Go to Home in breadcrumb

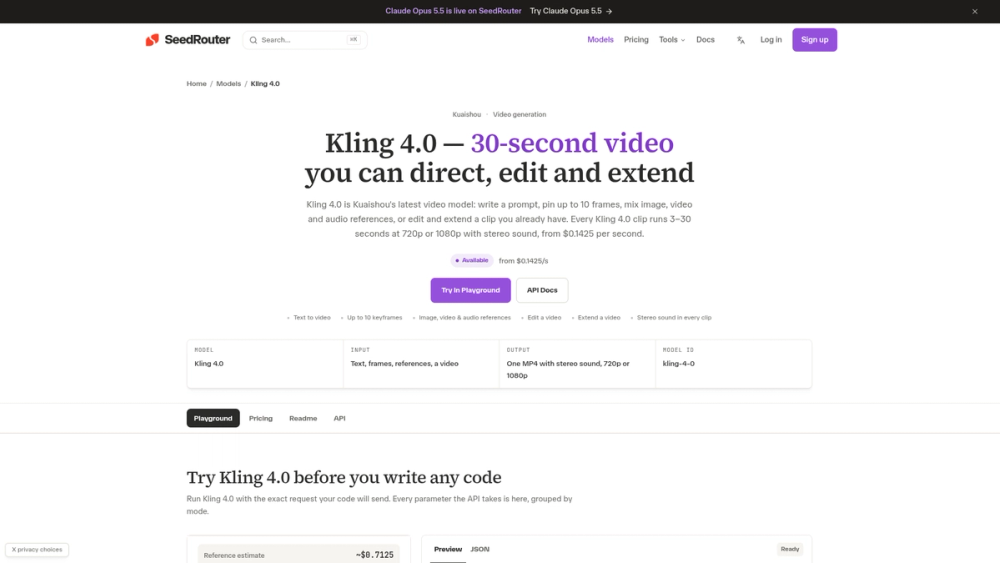(196, 84)
